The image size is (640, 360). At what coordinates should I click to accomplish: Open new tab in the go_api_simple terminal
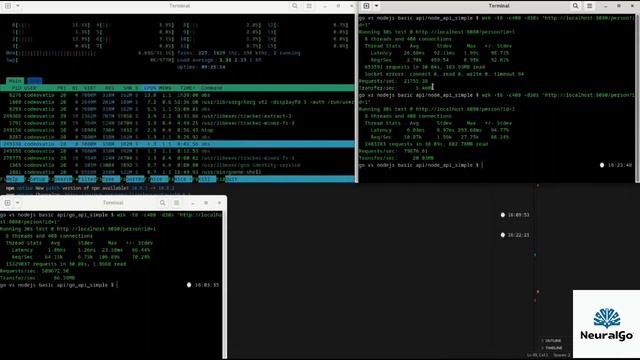click(8, 203)
